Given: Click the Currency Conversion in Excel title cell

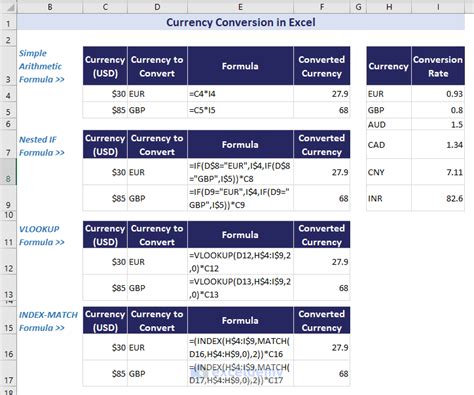Looking at the screenshot, I should point(241,22).
